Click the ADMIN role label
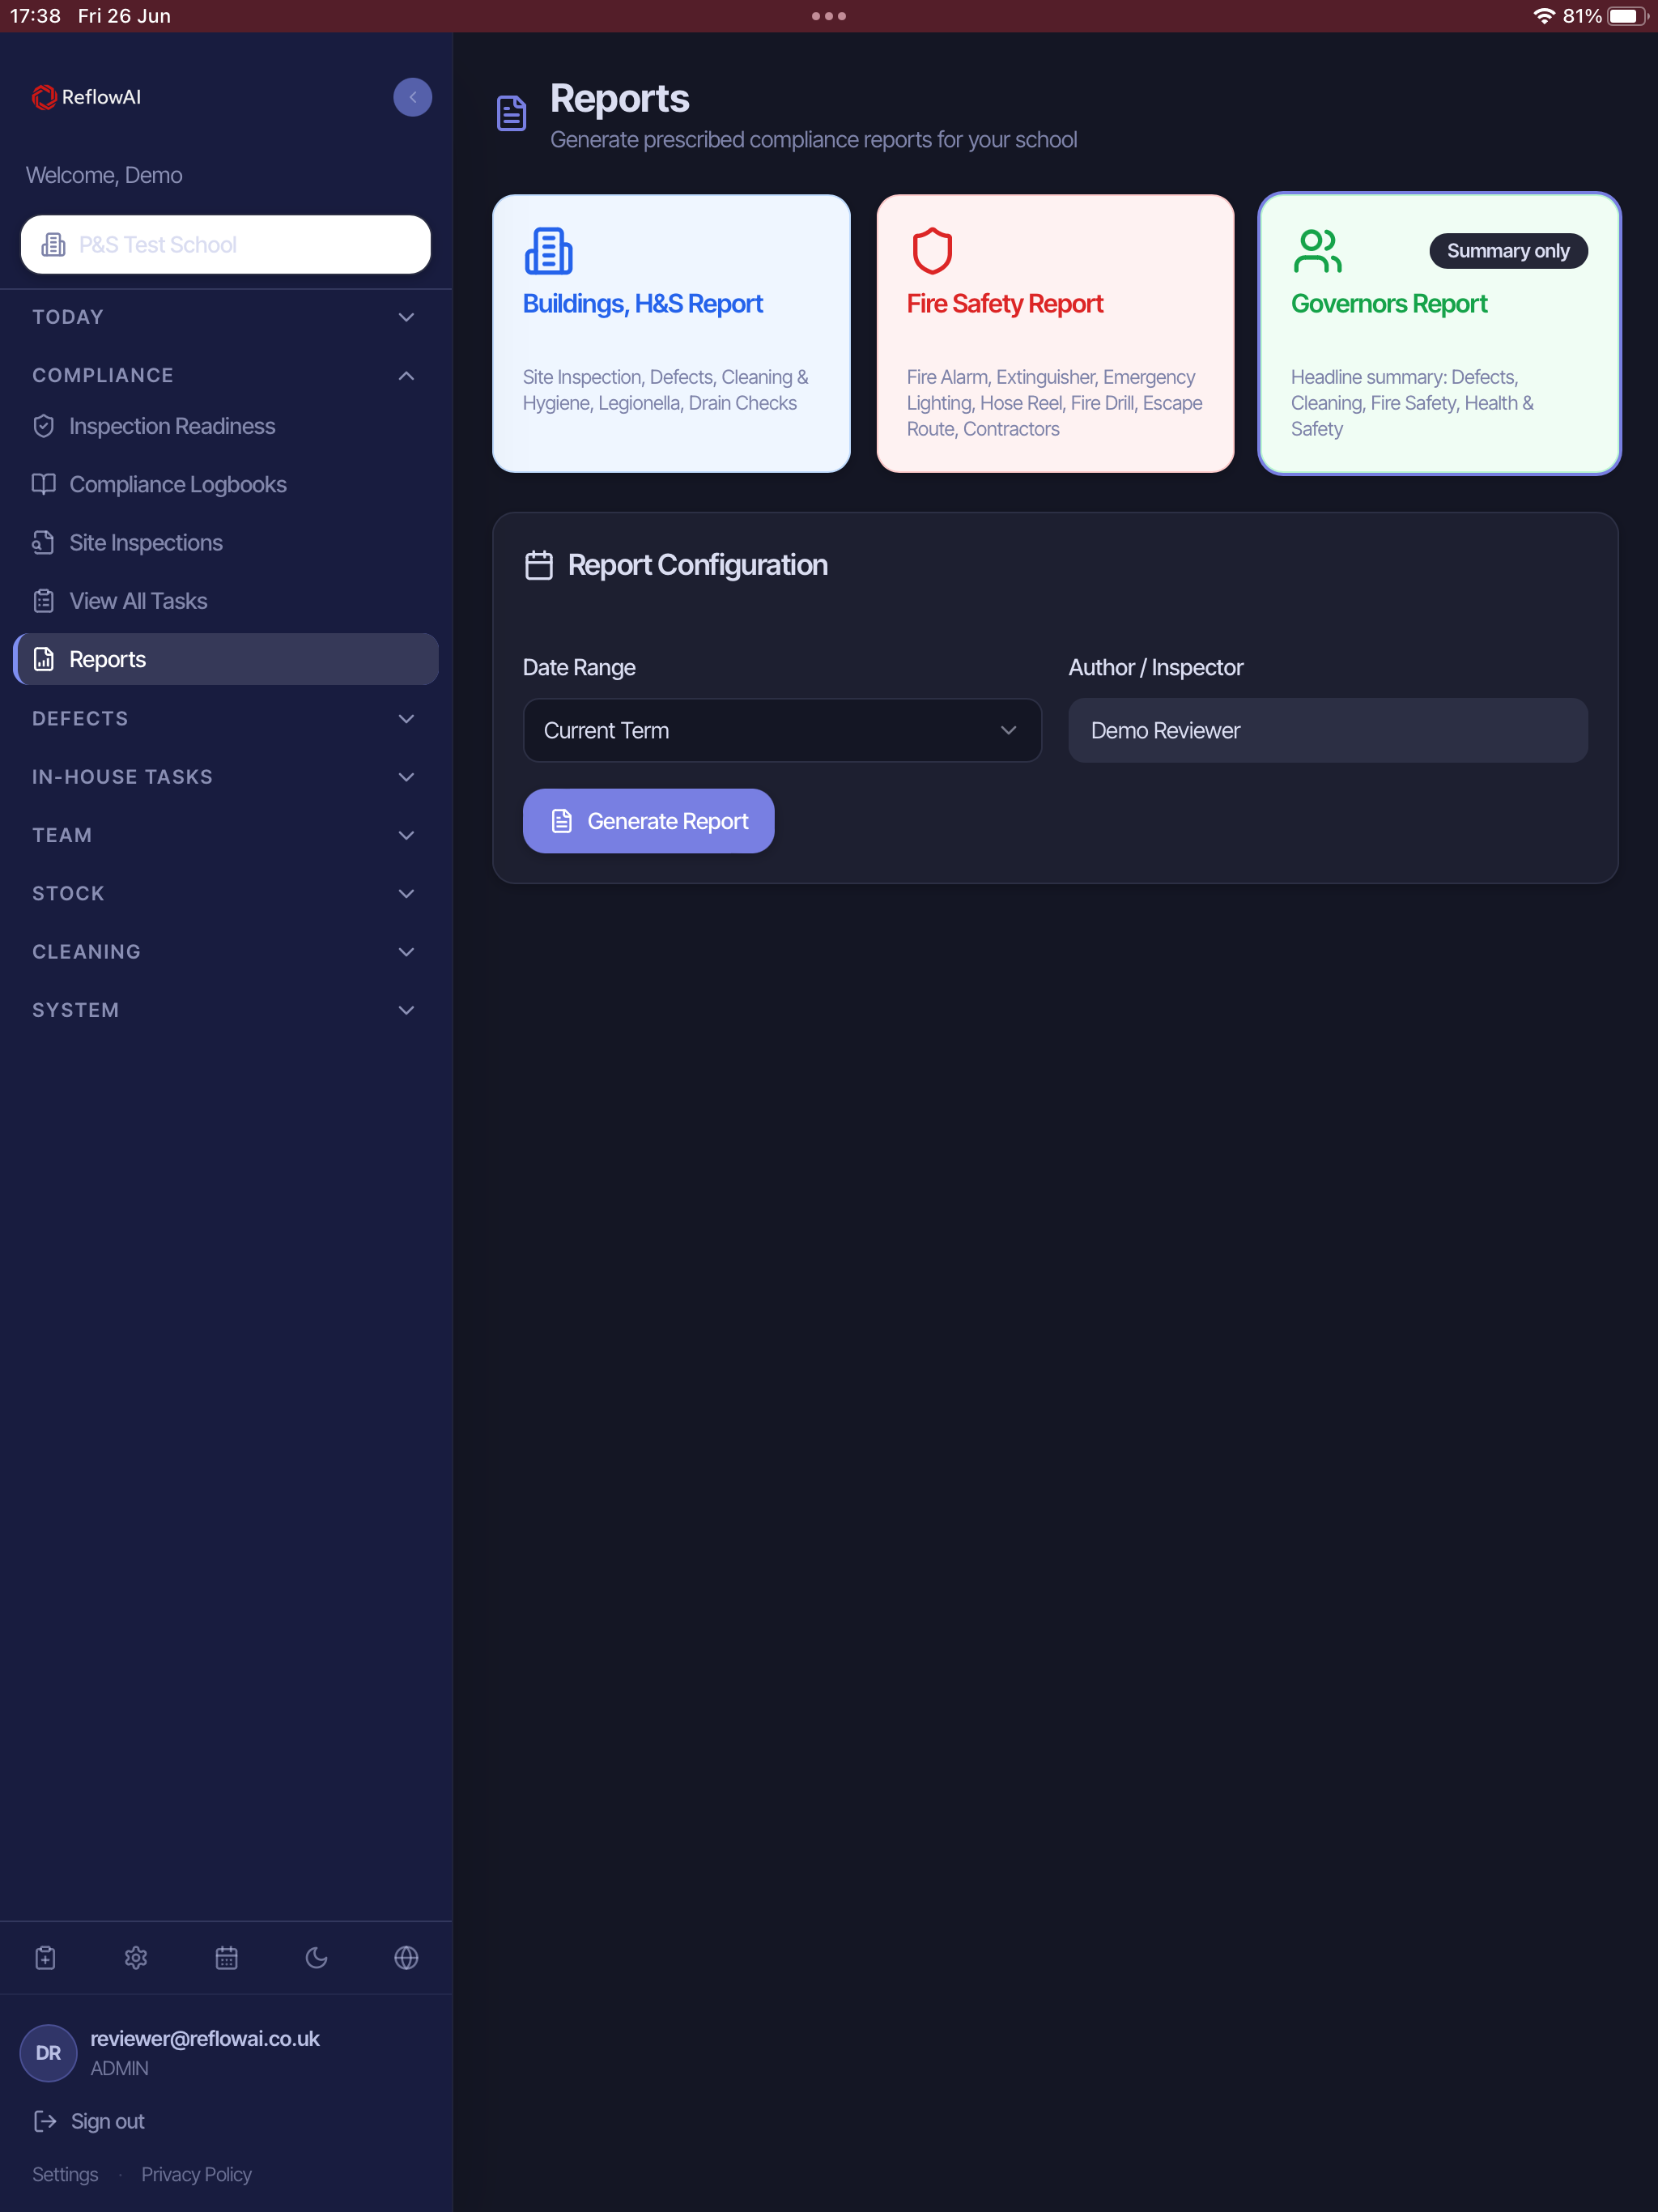 pyautogui.click(x=119, y=2068)
